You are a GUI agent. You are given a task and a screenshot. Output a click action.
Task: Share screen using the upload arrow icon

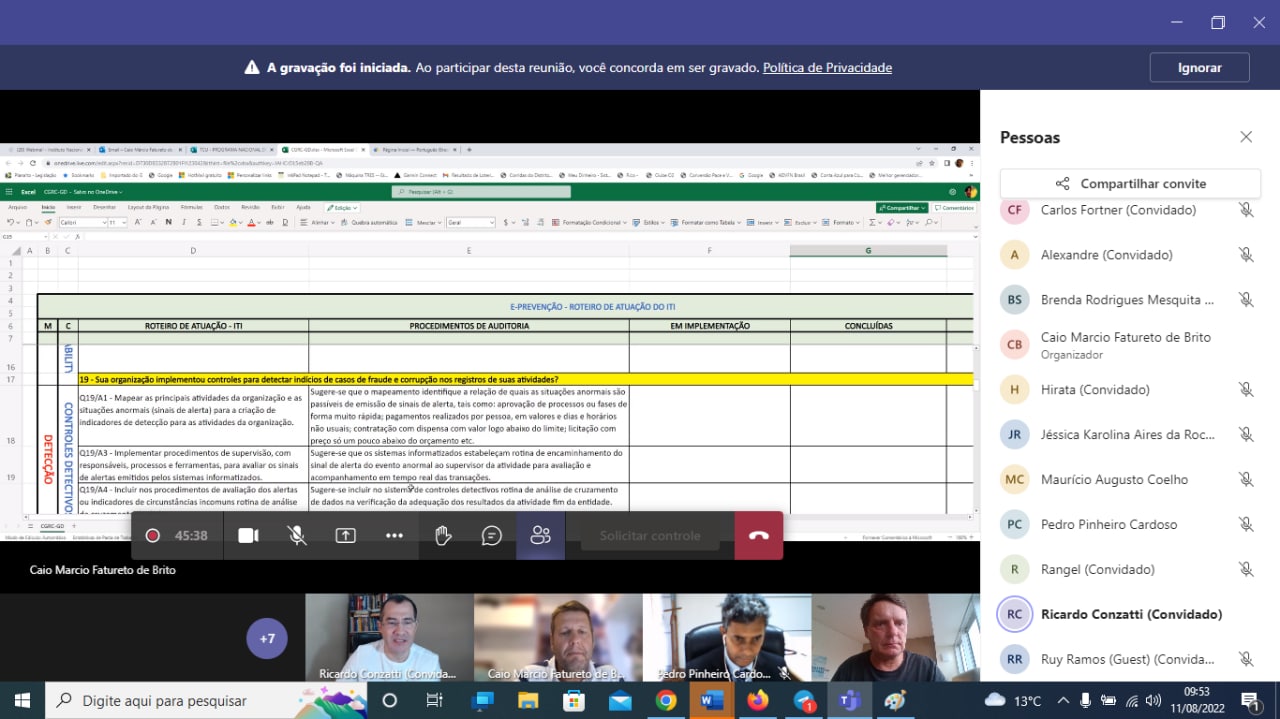pos(345,535)
